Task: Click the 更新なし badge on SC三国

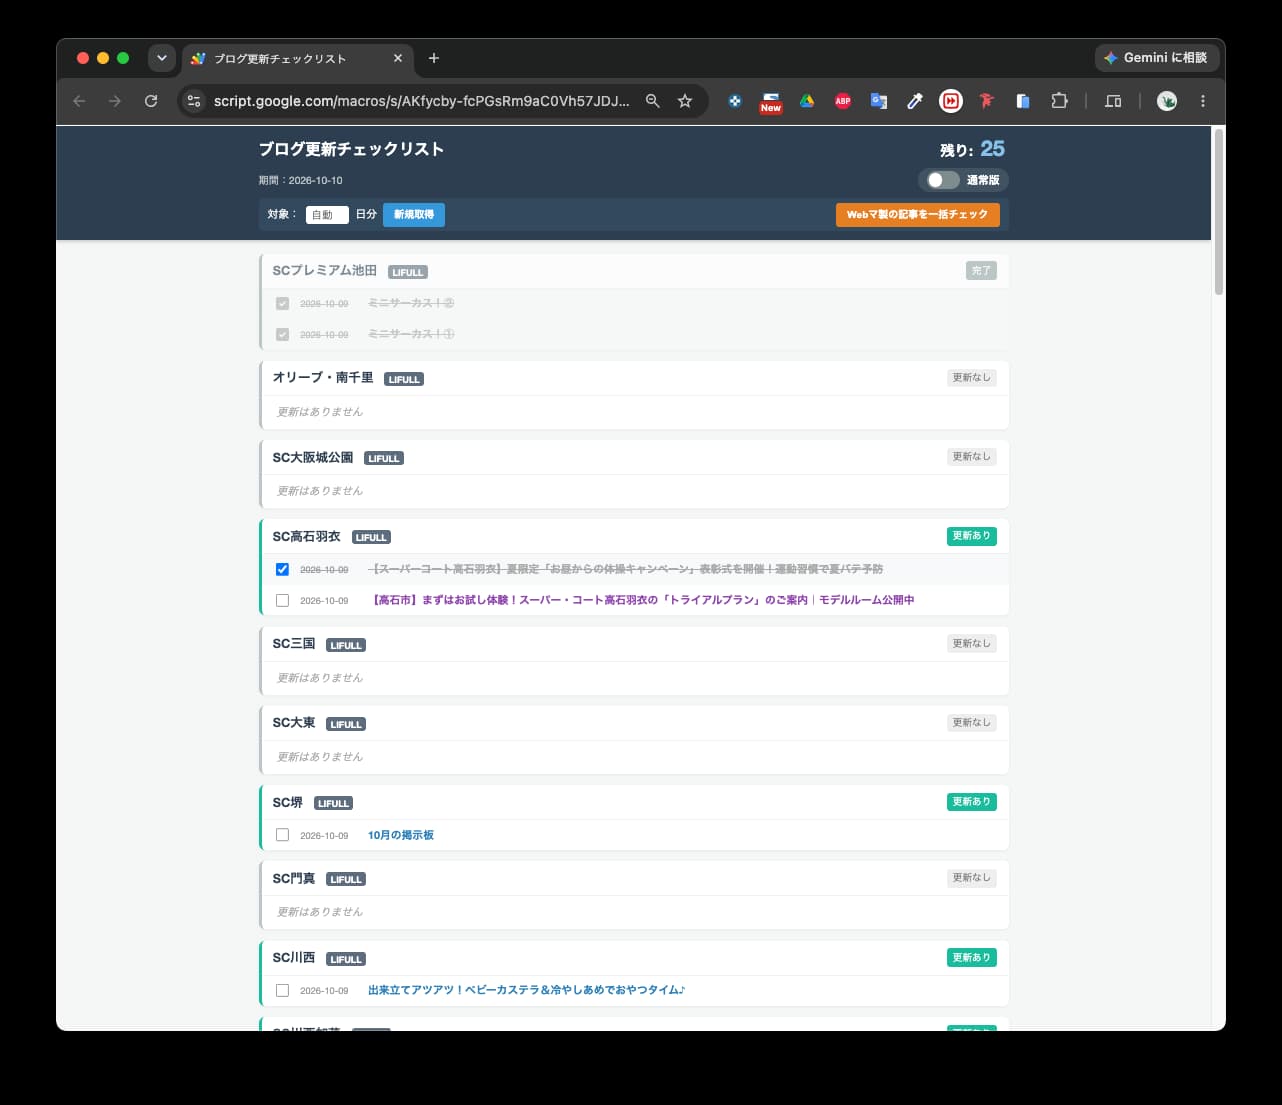Action: (971, 643)
